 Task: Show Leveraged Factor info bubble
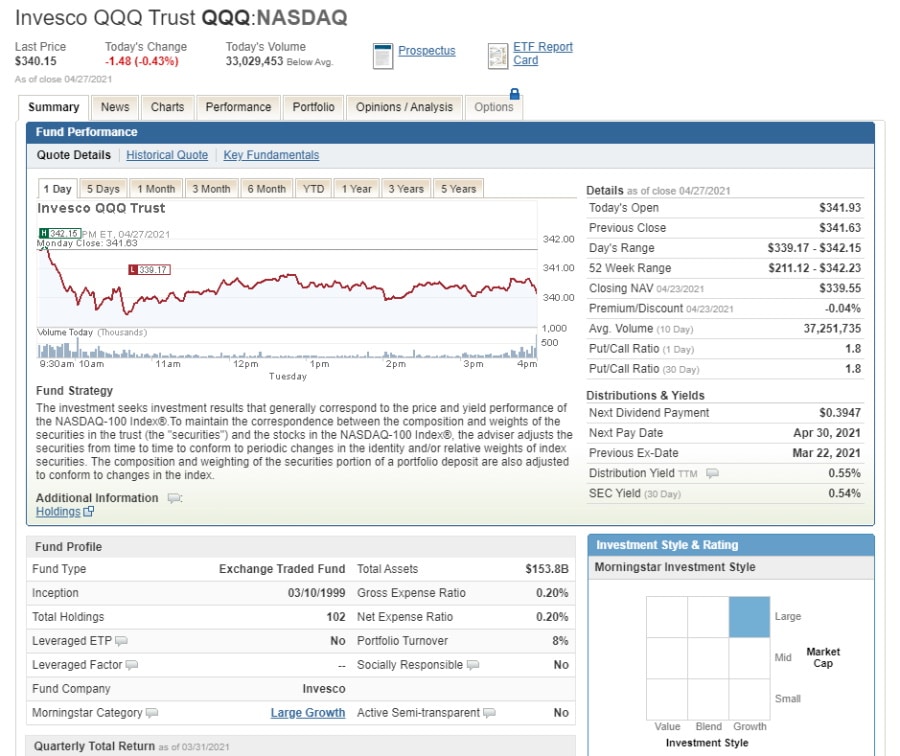click(x=131, y=665)
